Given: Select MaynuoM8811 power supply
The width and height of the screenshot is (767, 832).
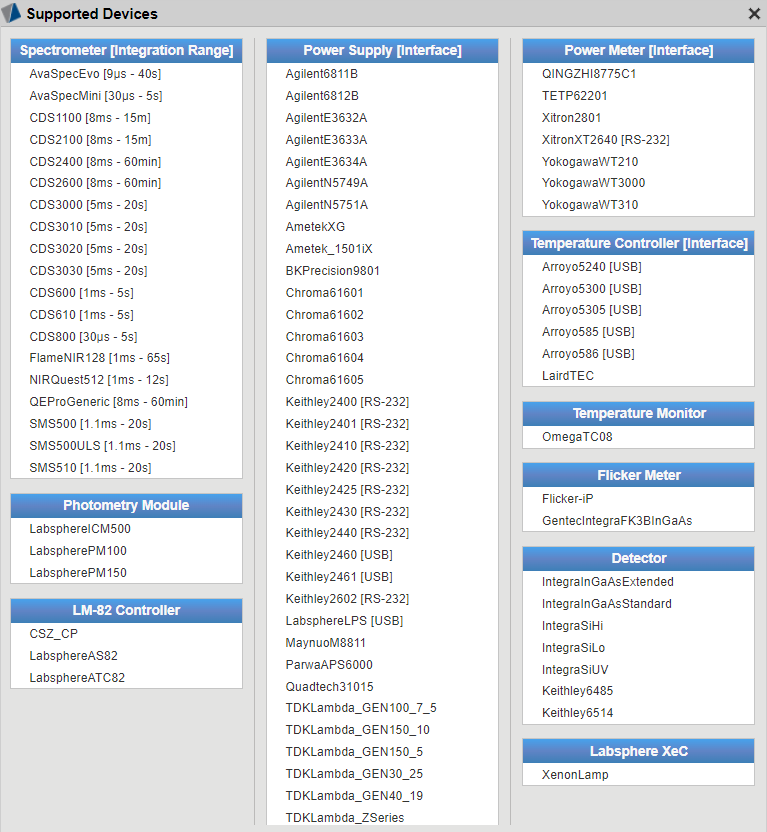Looking at the screenshot, I should pyautogui.click(x=326, y=643).
